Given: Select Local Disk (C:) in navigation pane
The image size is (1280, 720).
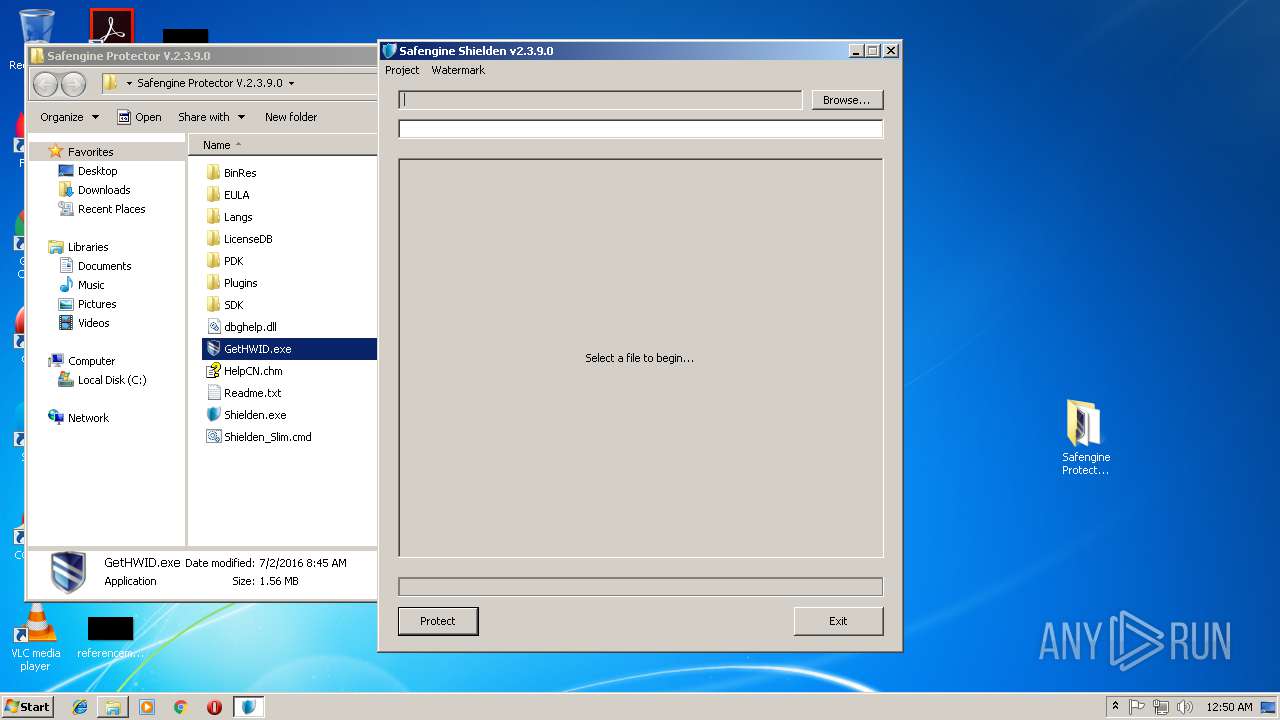Looking at the screenshot, I should pos(112,380).
